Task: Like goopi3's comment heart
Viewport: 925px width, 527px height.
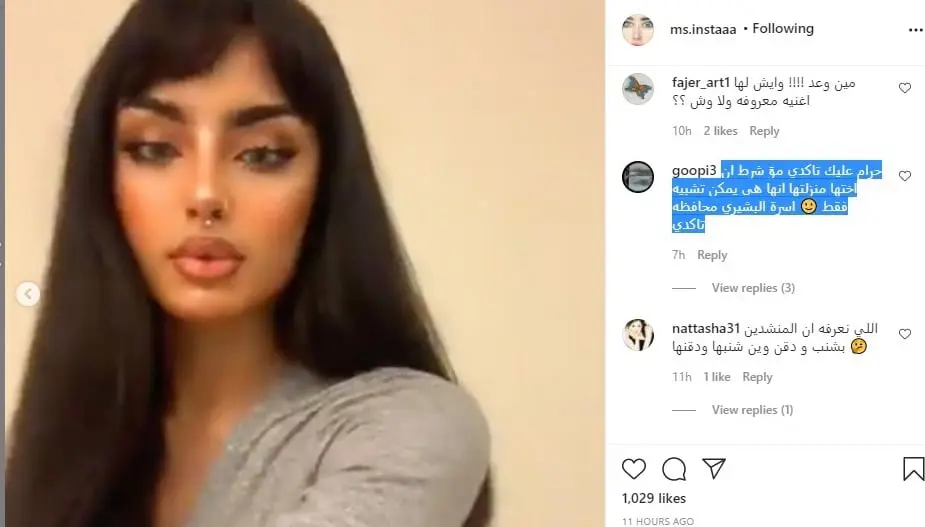Action: [905, 176]
